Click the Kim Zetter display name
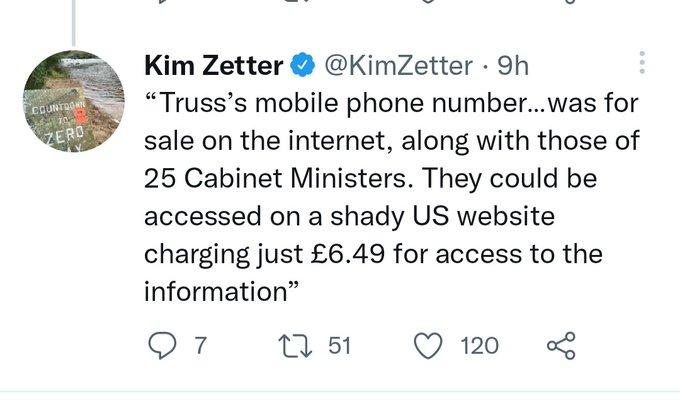The image size is (680, 403). [213, 66]
